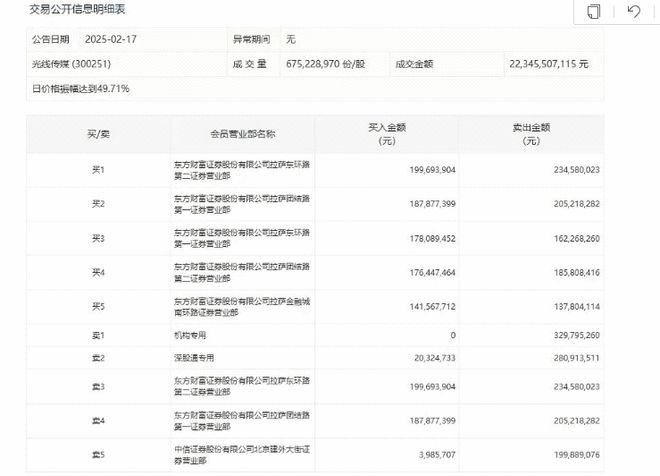
Task: Select the 买2 row label
Action: click(x=98, y=204)
